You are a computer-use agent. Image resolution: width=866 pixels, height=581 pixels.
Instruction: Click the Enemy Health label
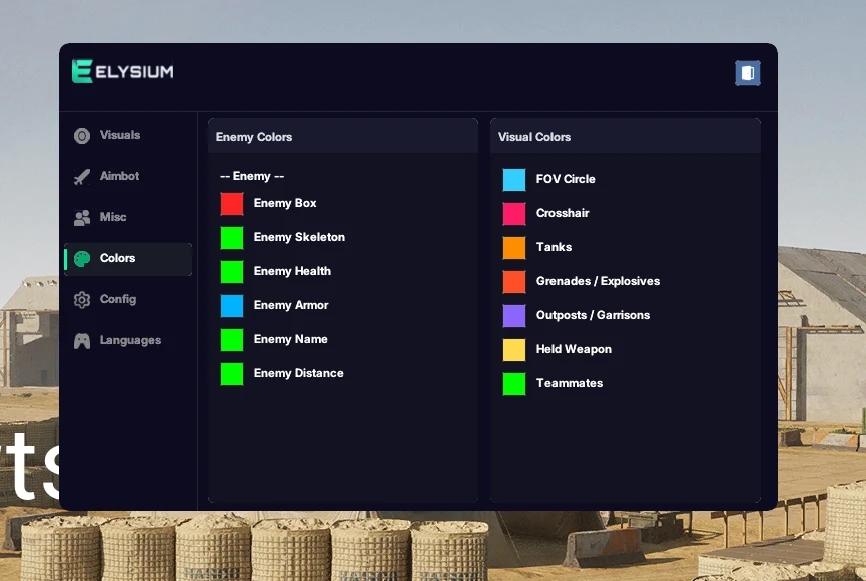click(x=292, y=271)
